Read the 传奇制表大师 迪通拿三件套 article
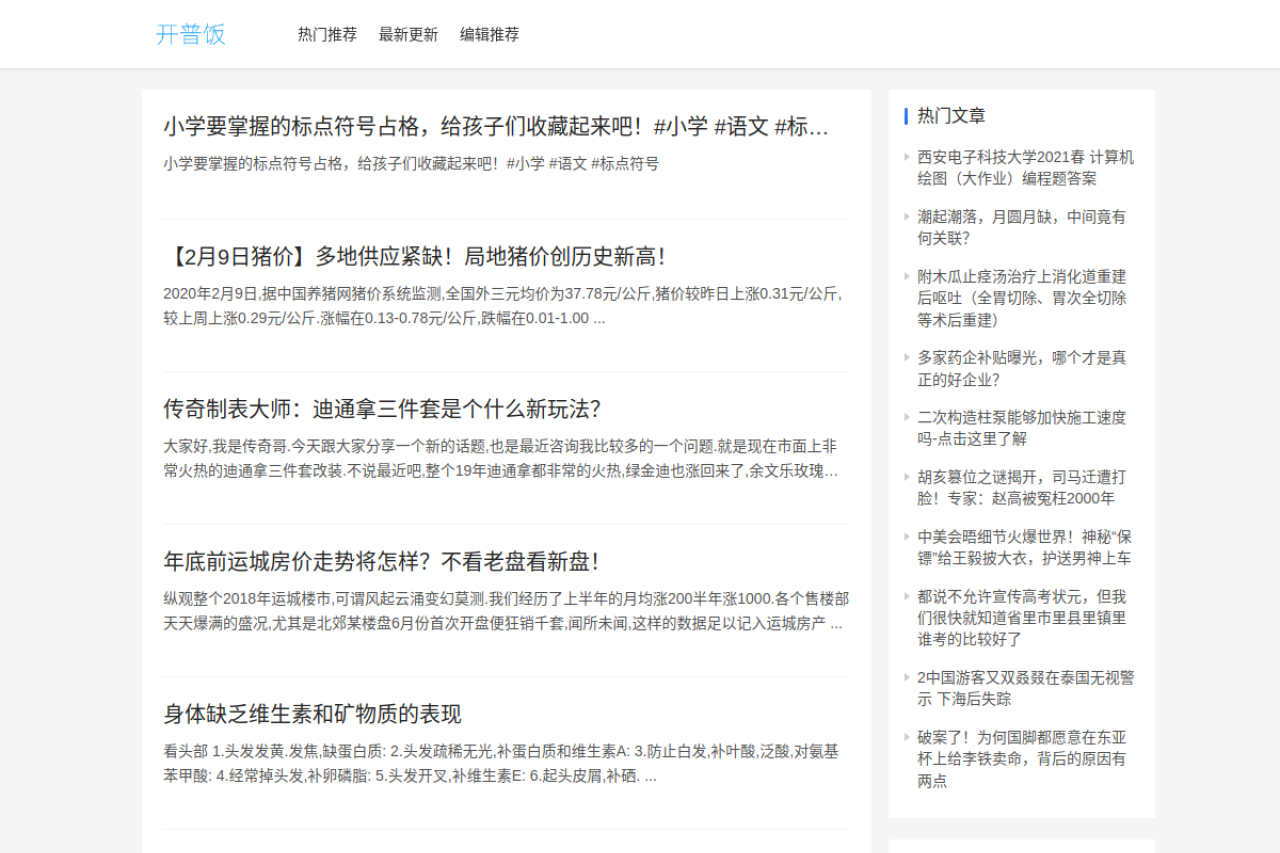1280x853 pixels. (381, 409)
